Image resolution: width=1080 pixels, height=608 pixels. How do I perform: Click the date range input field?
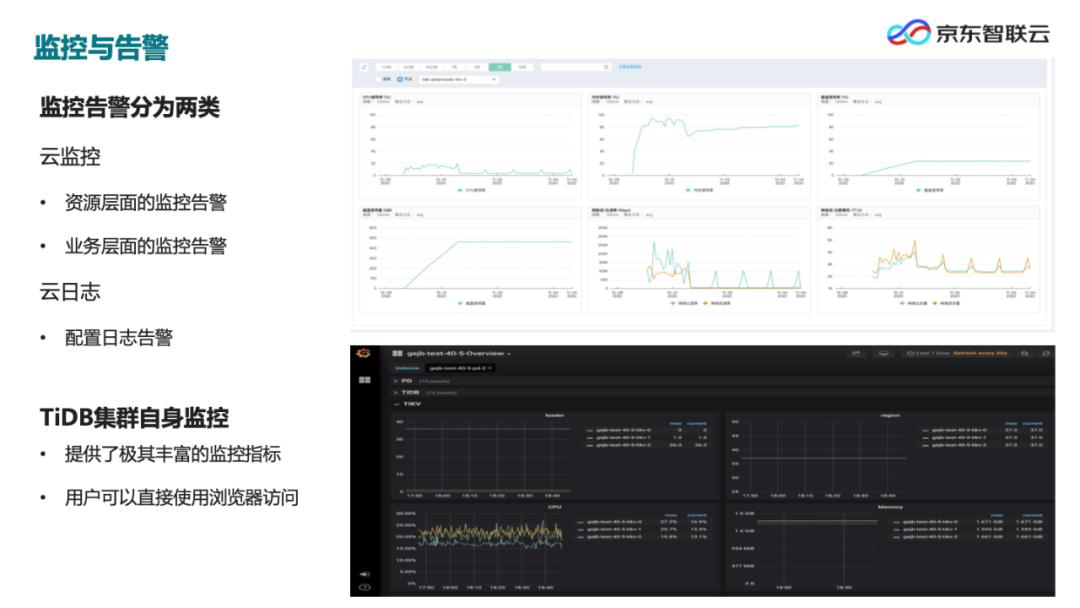click(576, 67)
